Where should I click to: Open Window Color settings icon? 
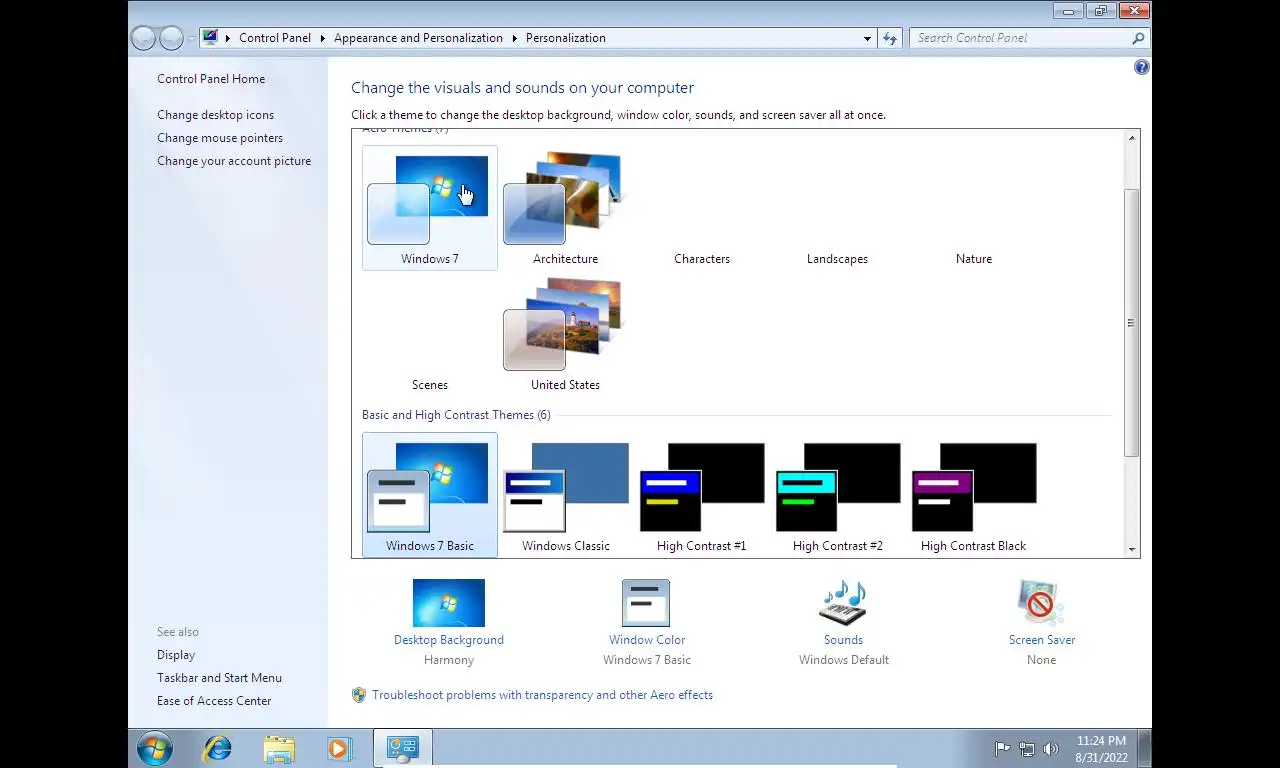point(646,603)
